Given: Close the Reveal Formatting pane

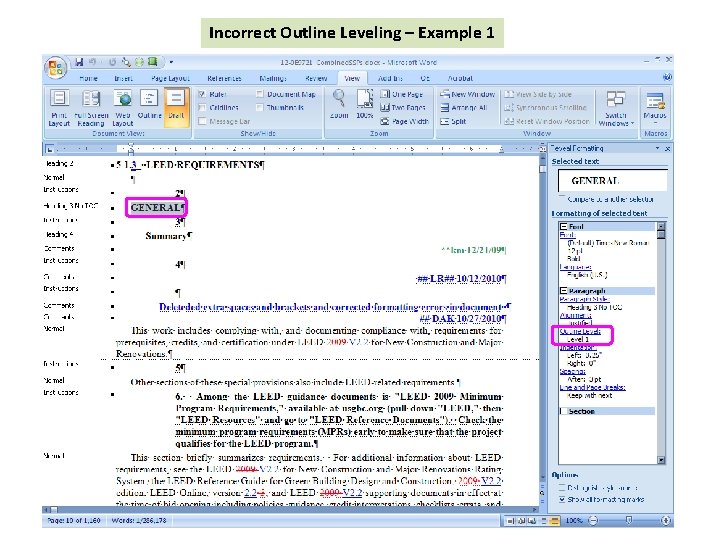Looking at the screenshot, I should [x=667, y=148].
